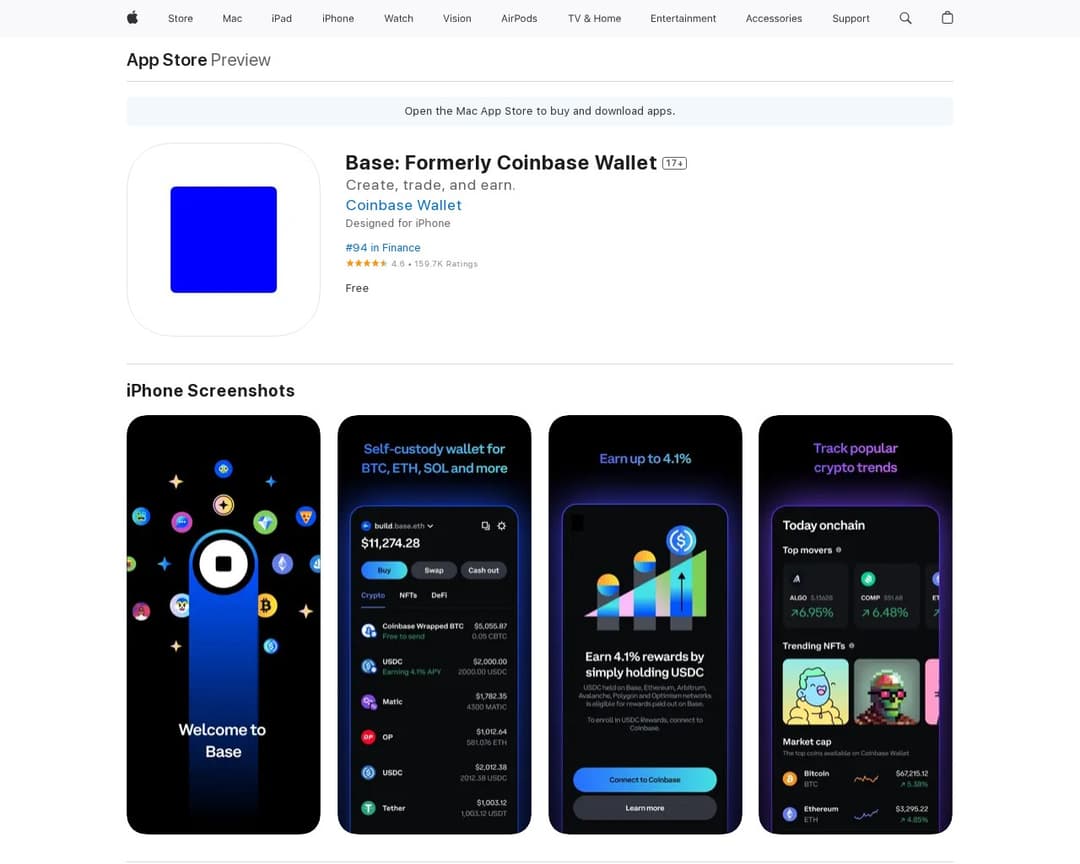This screenshot has height=864, width=1080.
Task: Open the Welcome to Base screenshot
Action: point(223,624)
